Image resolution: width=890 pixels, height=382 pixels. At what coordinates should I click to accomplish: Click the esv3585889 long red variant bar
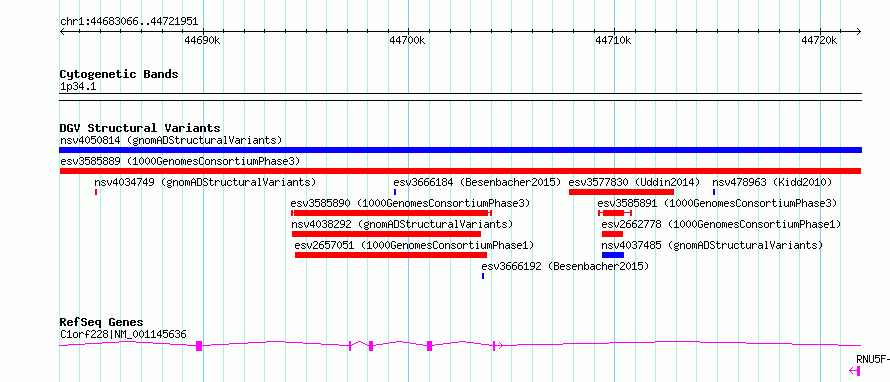tap(460, 171)
